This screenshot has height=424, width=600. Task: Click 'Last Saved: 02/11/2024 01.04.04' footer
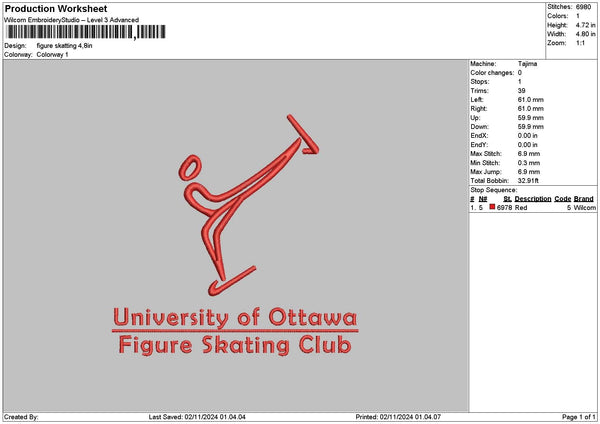pos(197,417)
